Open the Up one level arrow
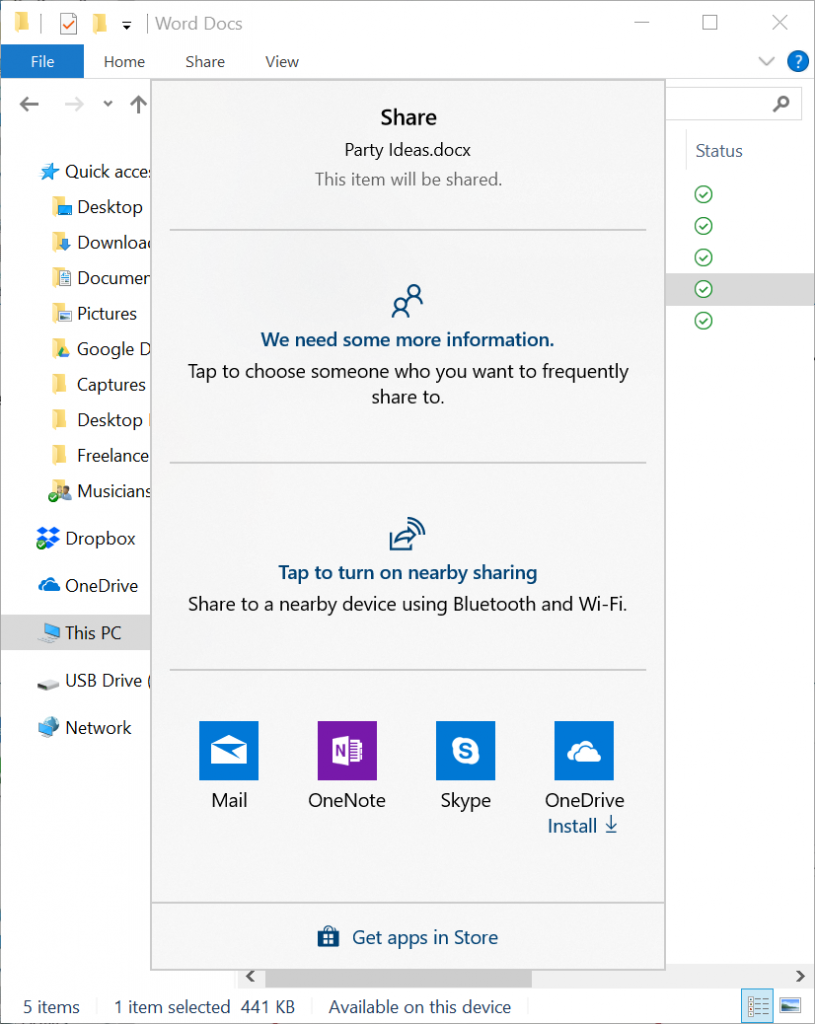 (138, 103)
